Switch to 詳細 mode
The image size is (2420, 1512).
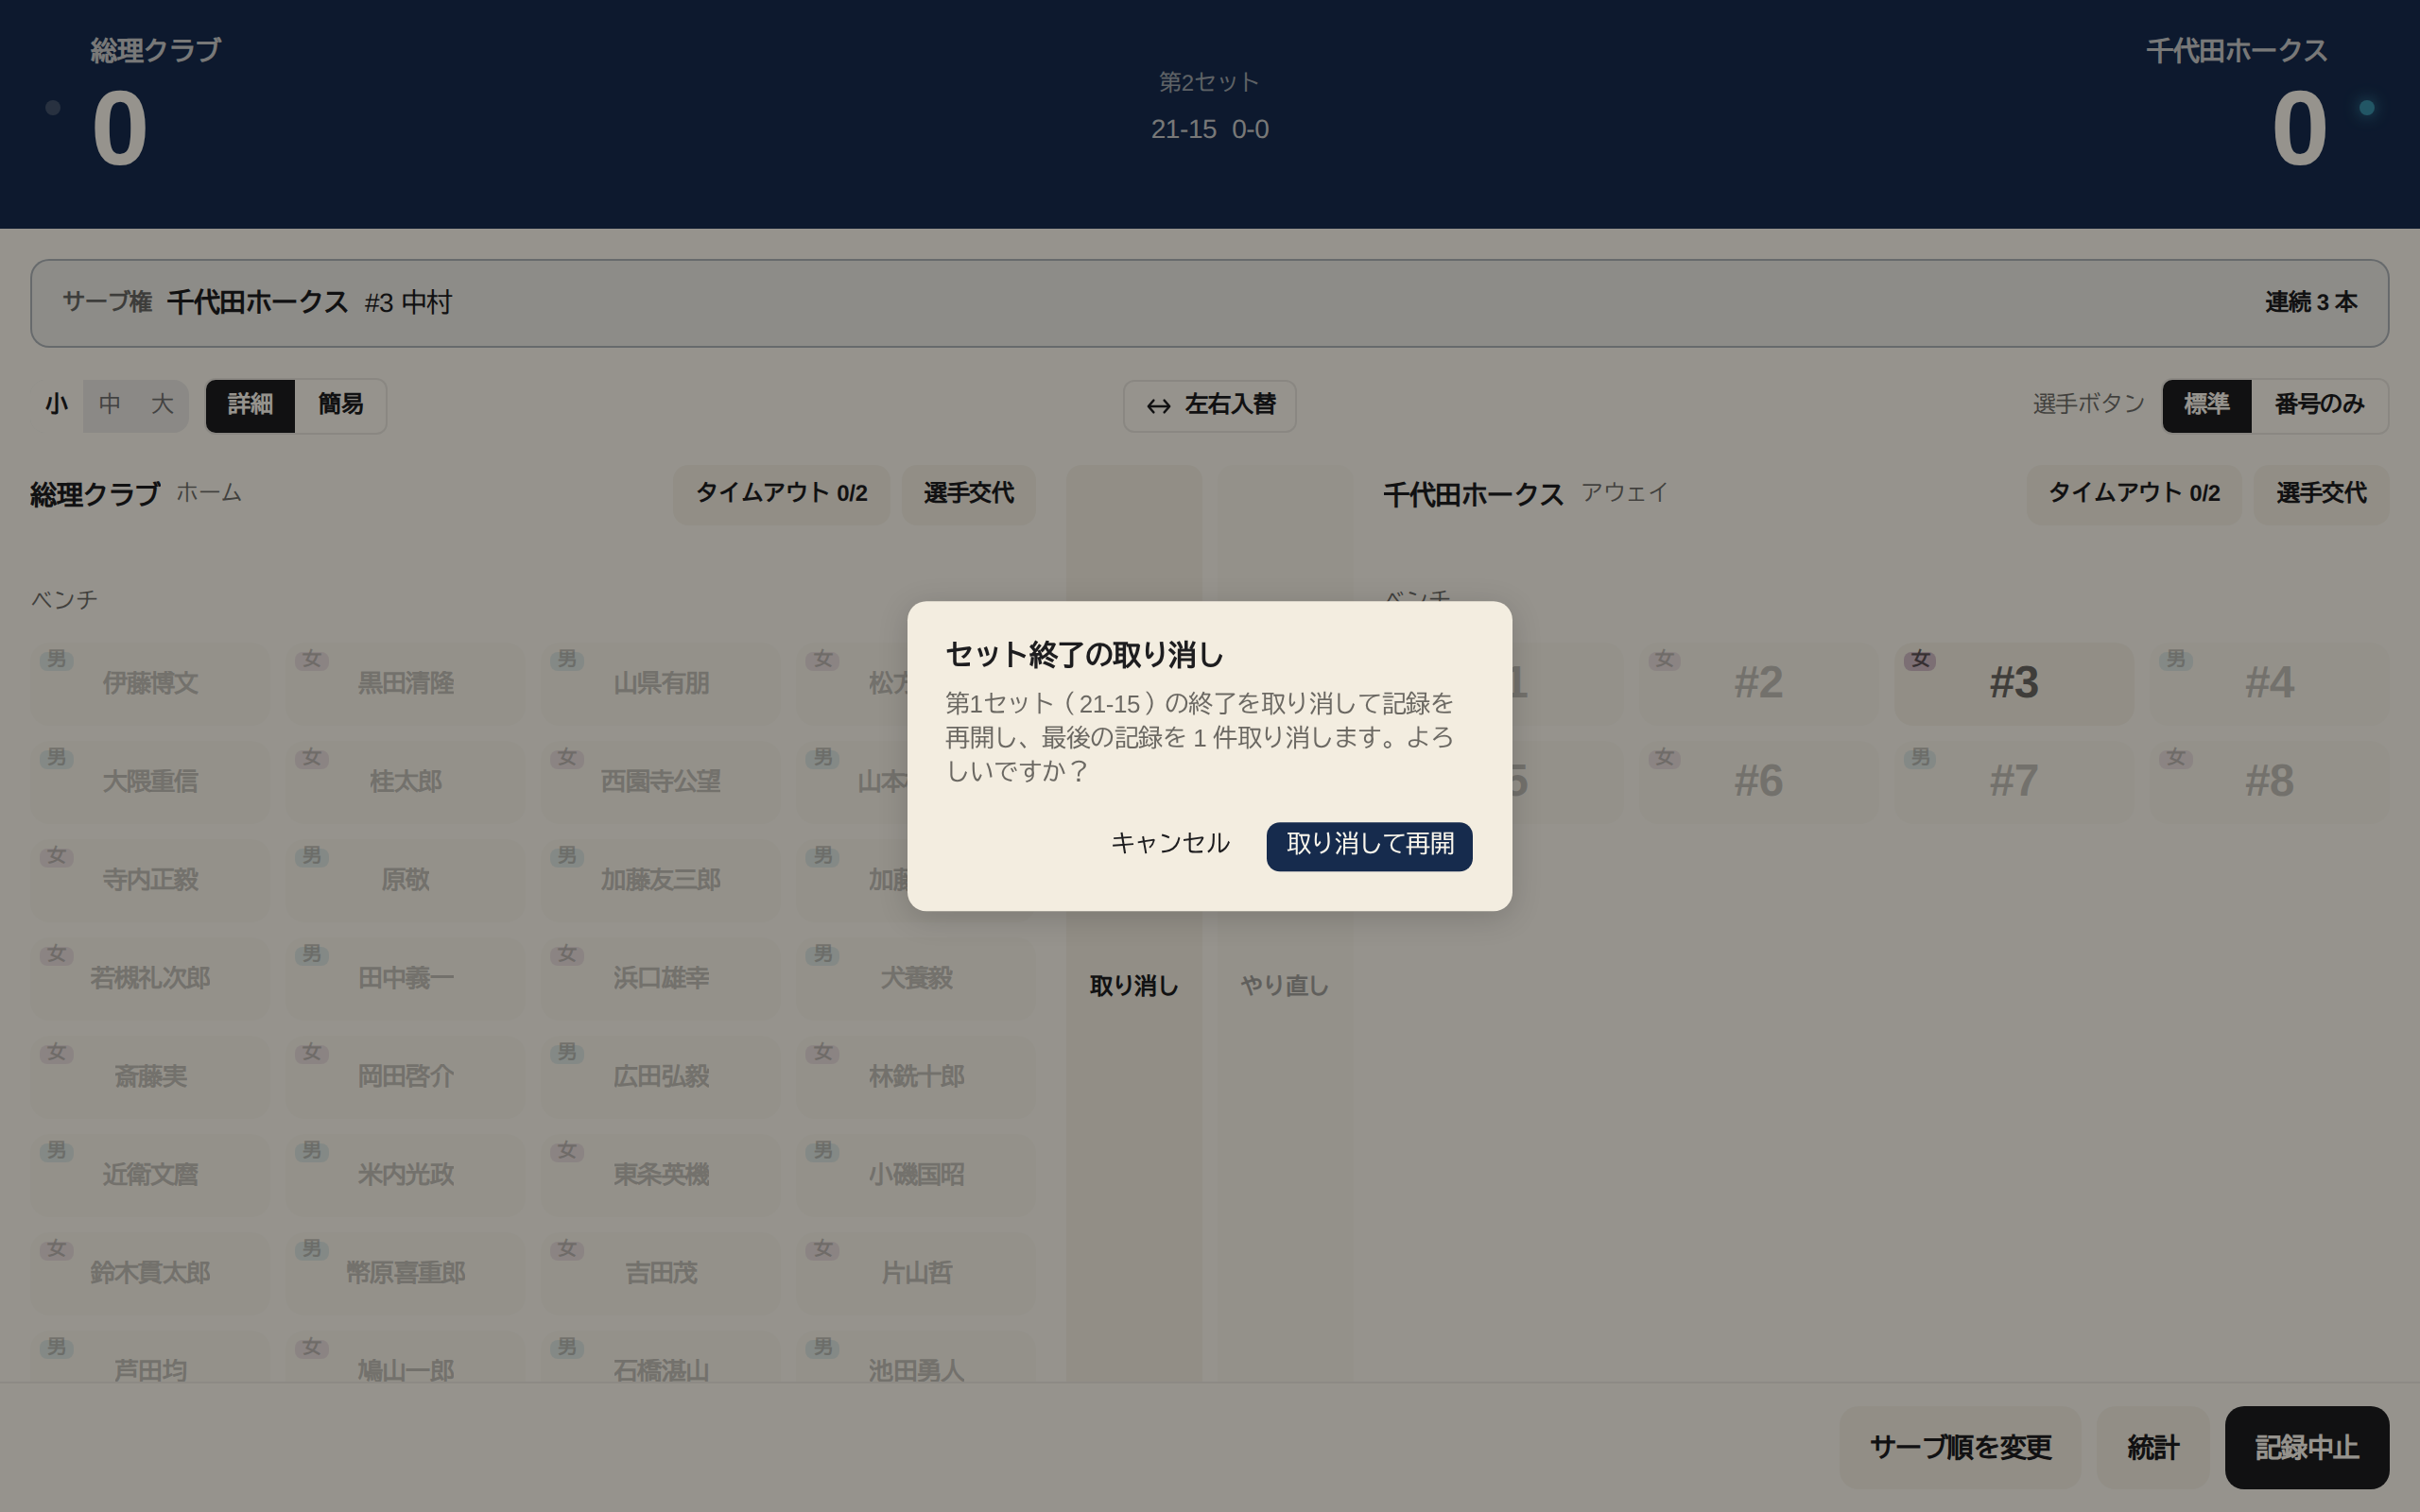[x=250, y=405]
